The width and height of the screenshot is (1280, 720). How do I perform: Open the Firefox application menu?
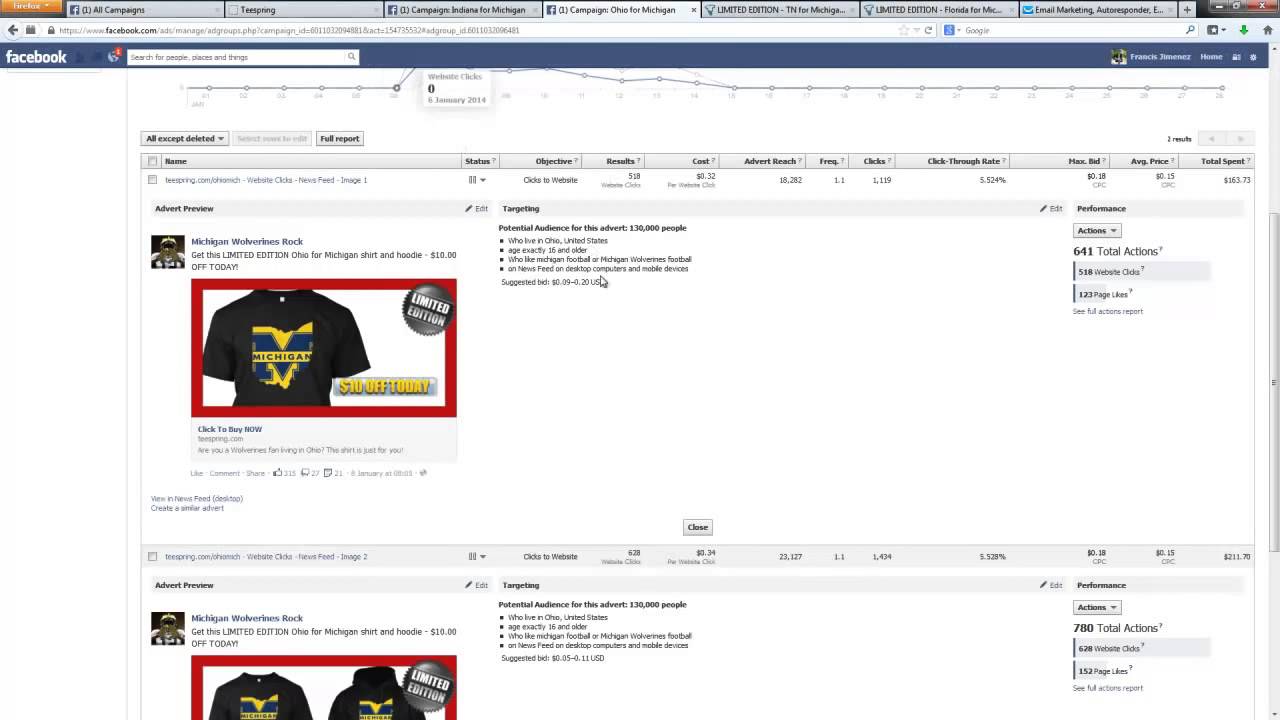click(33, 7)
